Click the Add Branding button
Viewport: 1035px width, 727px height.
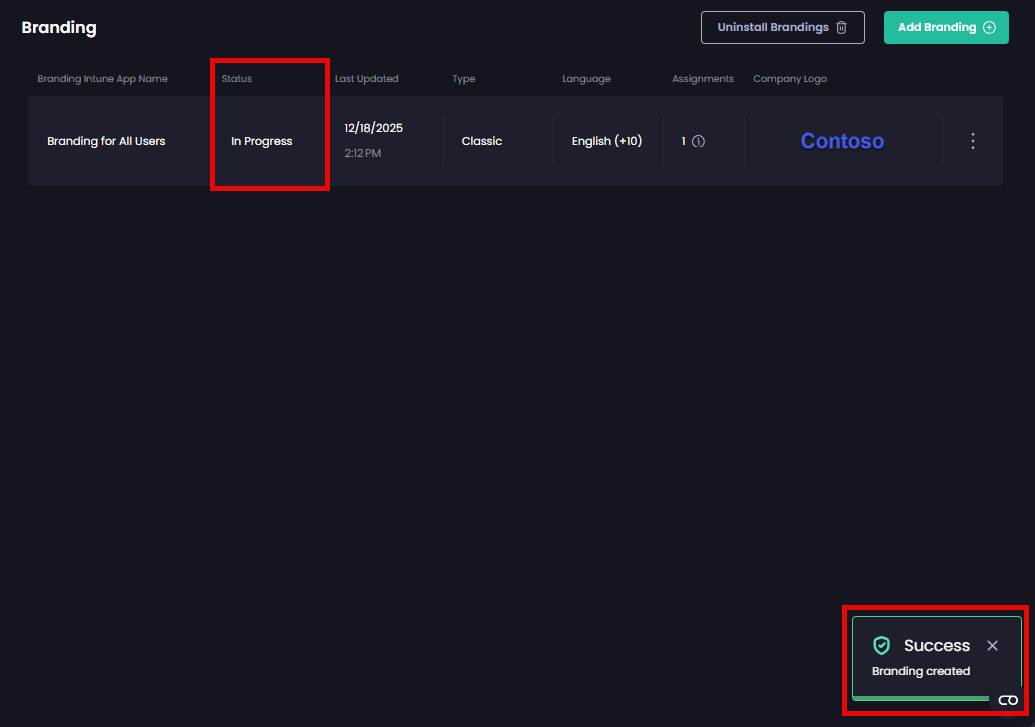click(946, 27)
